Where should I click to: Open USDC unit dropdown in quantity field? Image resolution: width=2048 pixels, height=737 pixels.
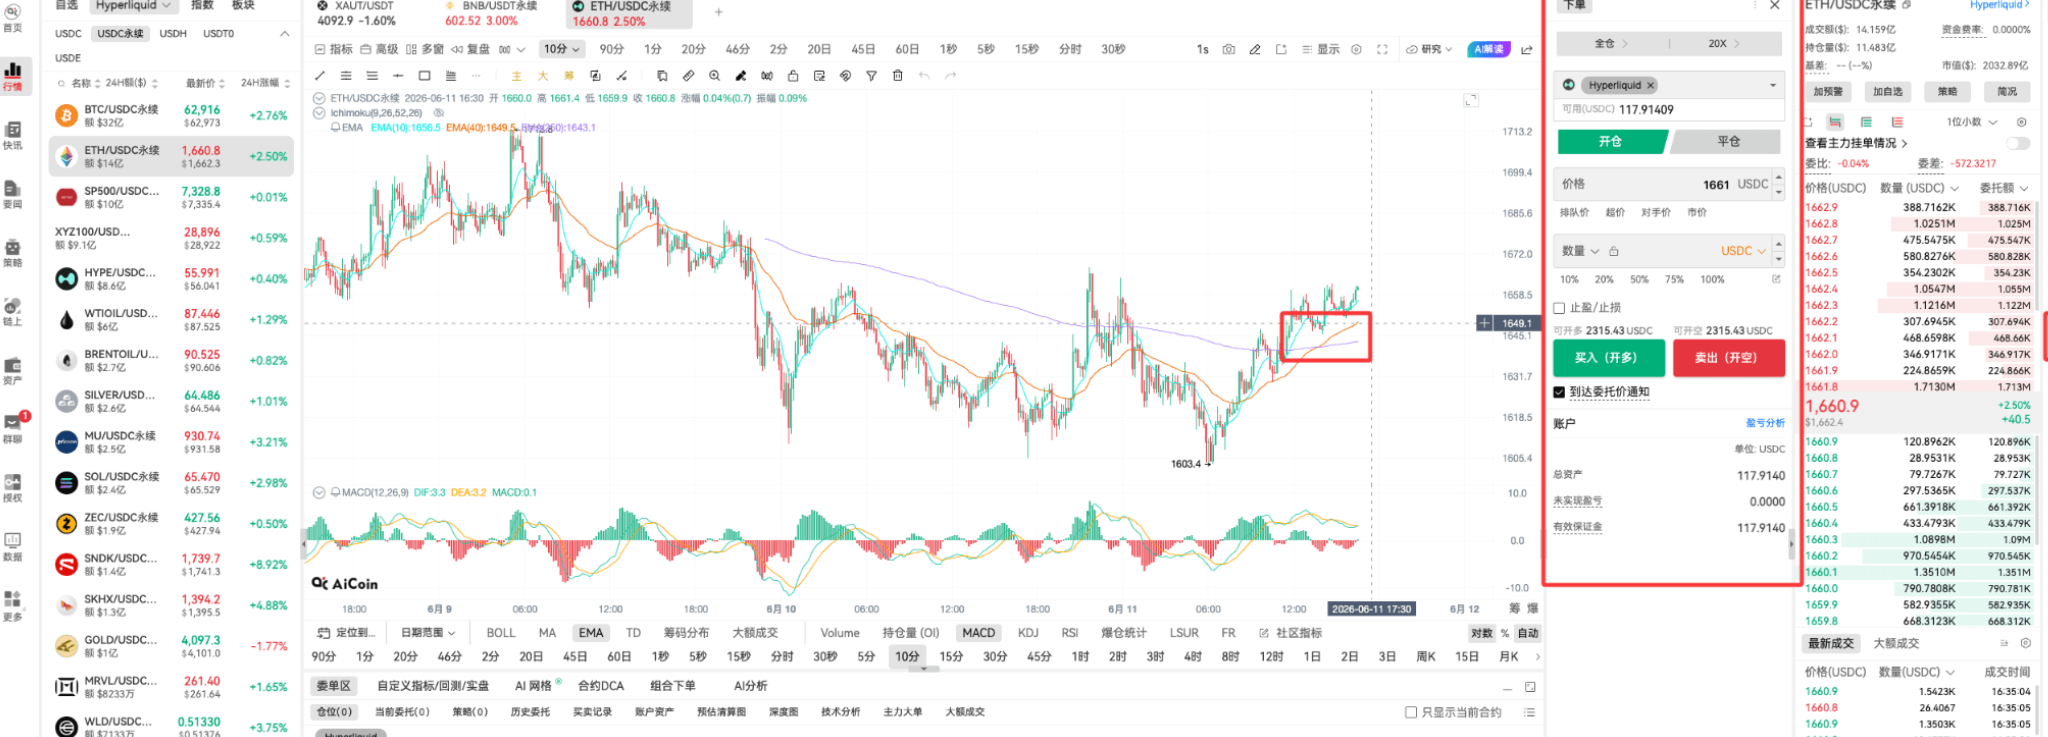(x=1743, y=251)
